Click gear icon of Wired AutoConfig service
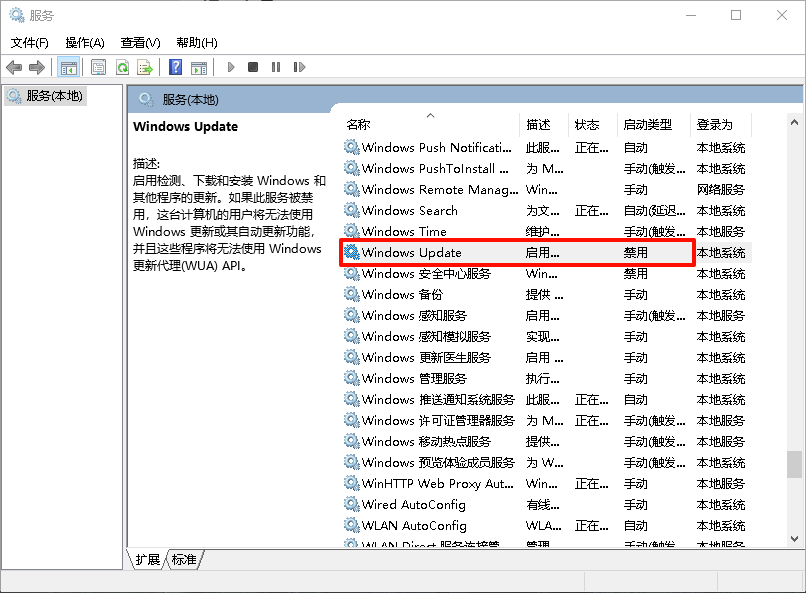Image resolution: width=806 pixels, height=593 pixels. click(x=352, y=504)
